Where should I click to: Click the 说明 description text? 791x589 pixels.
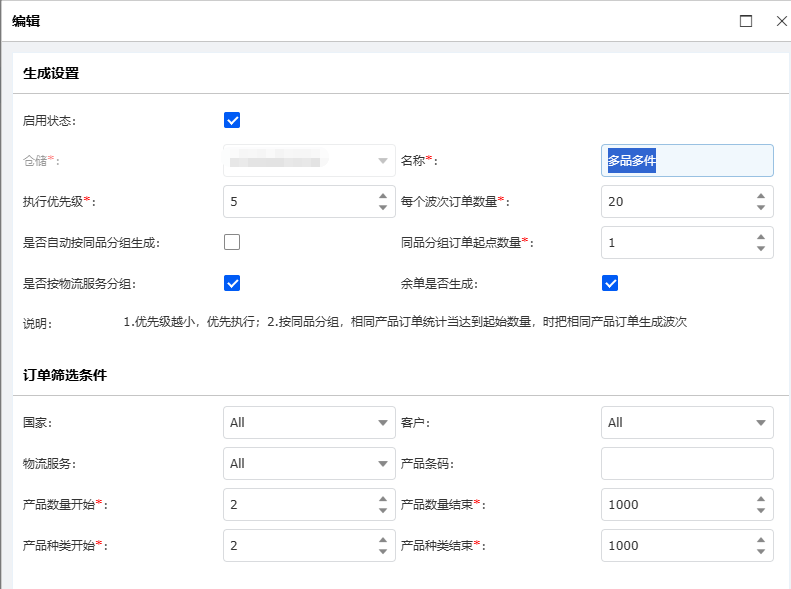(405, 322)
